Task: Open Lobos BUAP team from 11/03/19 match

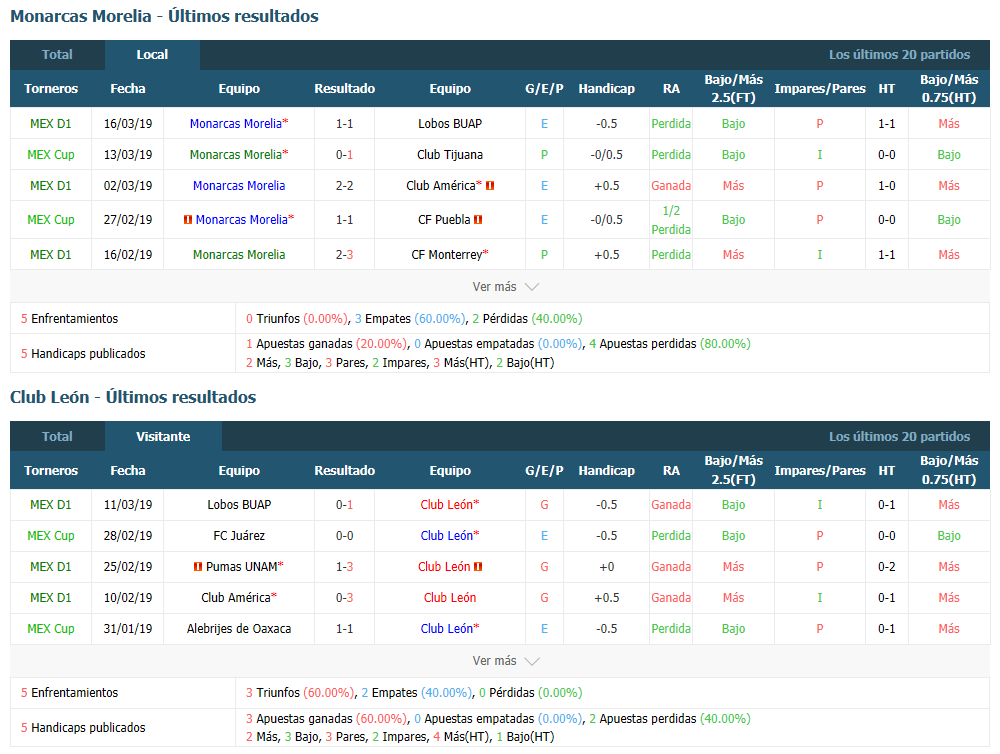Action: point(239,505)
